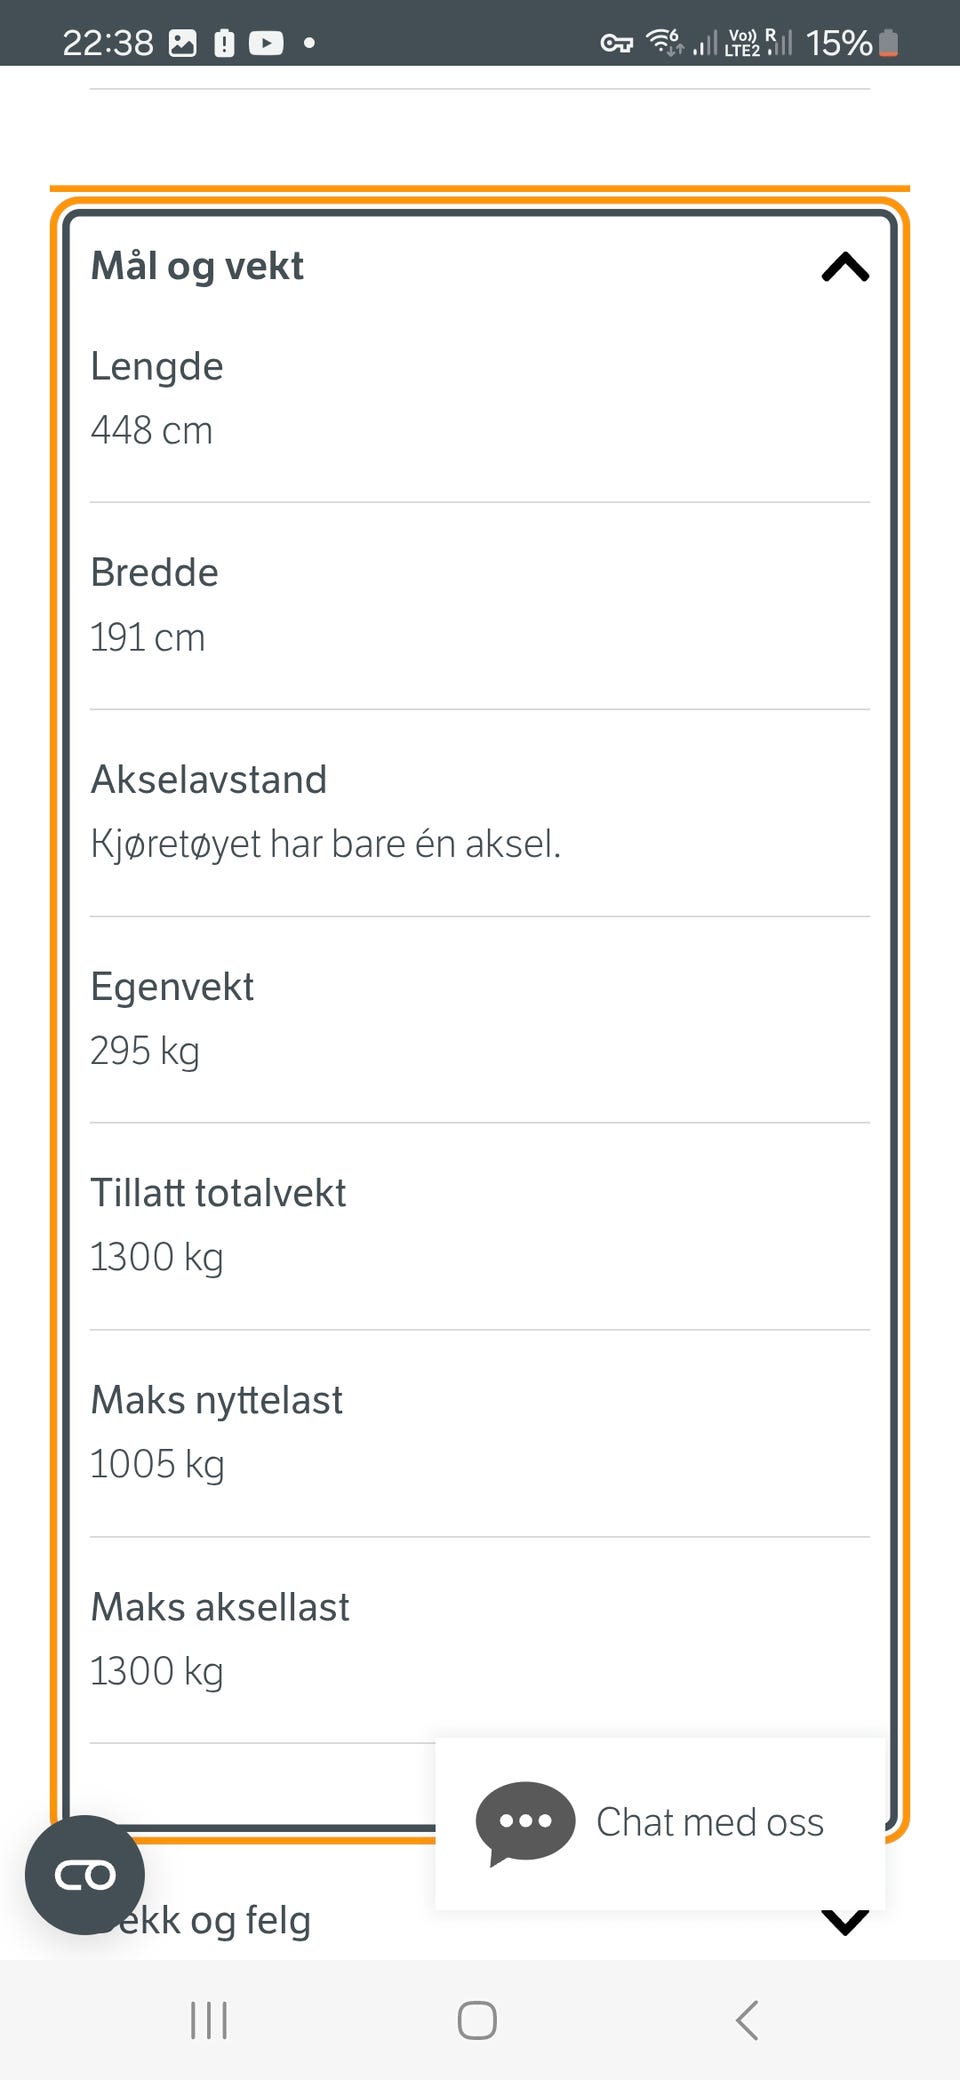Image resolution: width=960 pixels, height=2080 pixels.
Task: Tap the Wi-Fi status icon
Action: click(x=664, y=42)
